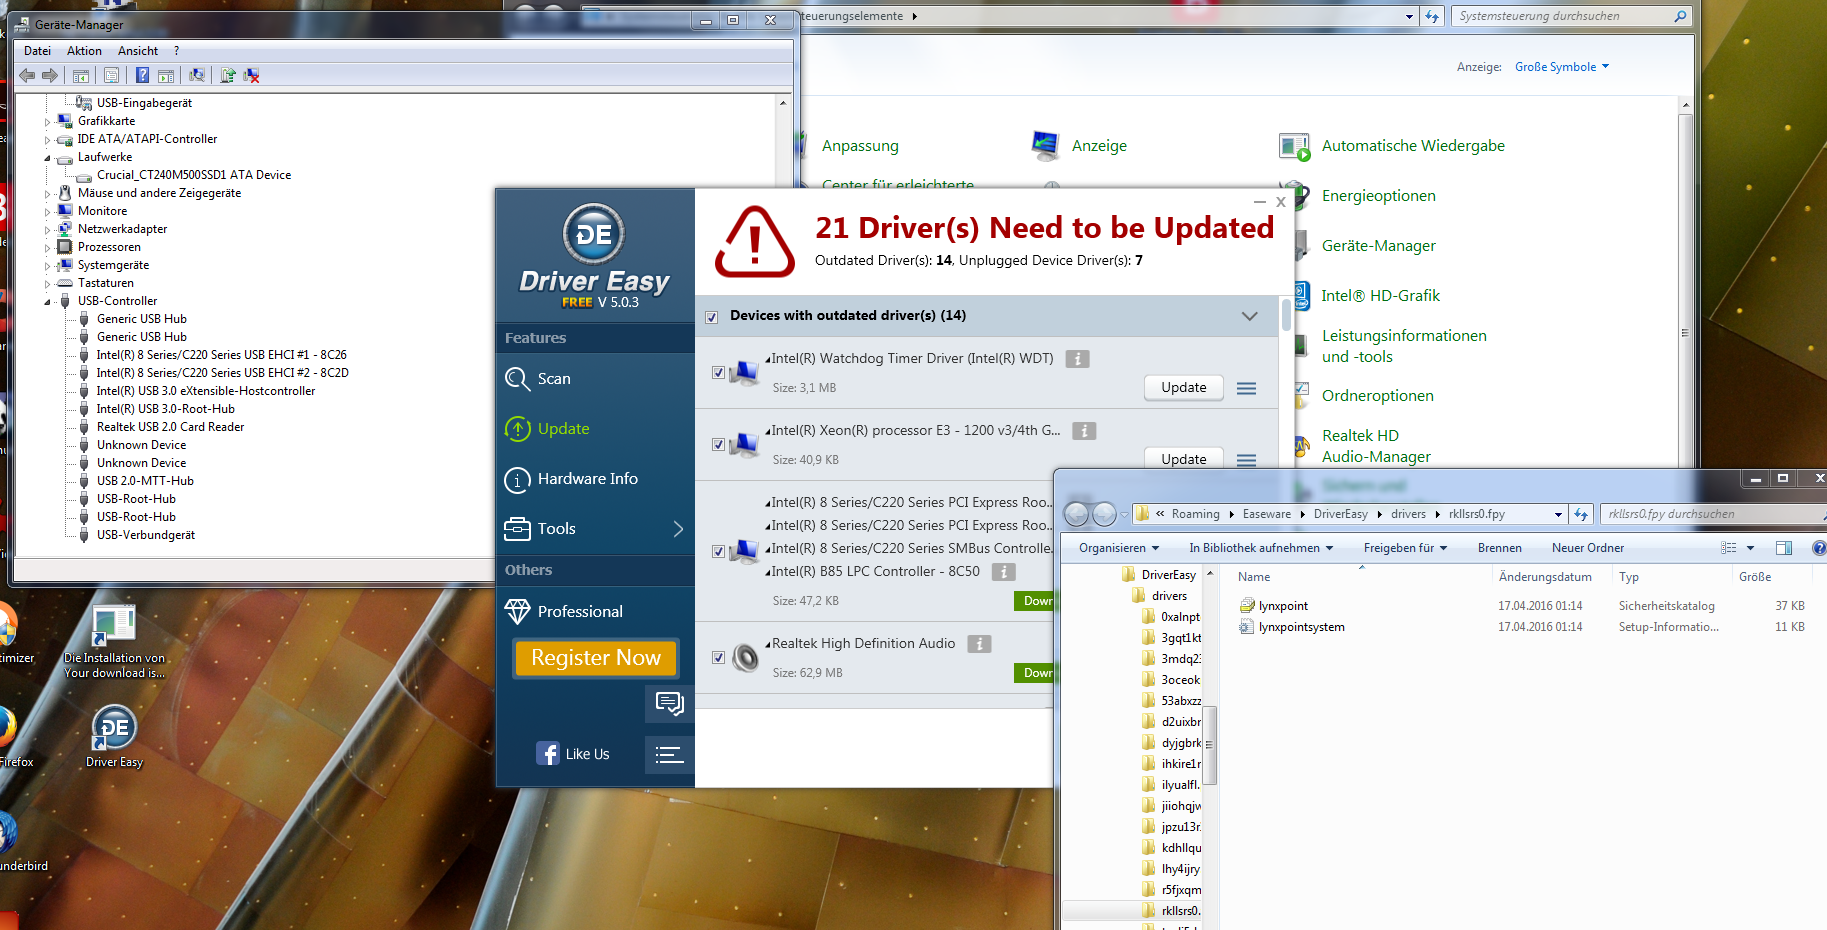This screenshot has height=930, width=1827.
Task: Click the Explorer forward navigation button
Action: [x=1104, y=514]
